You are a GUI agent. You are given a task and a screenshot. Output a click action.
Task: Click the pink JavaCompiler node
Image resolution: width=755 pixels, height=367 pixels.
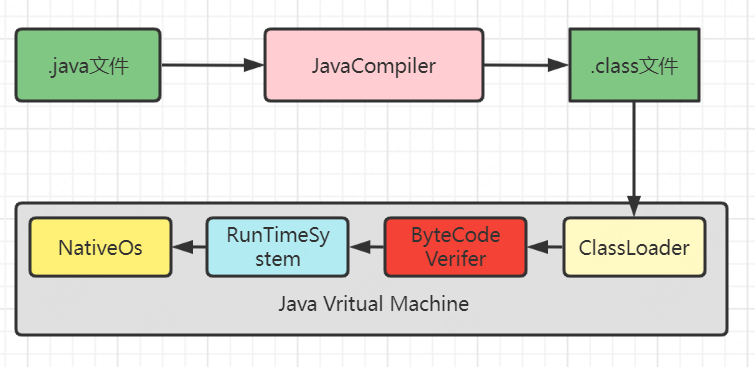pos(374,65)
